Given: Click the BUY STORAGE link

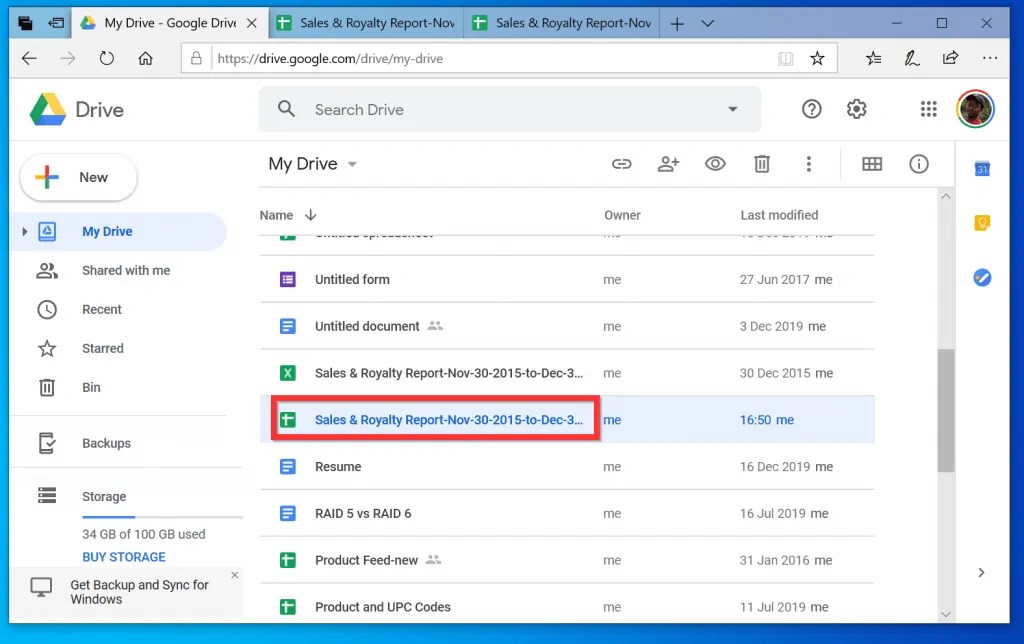Looking at the screenshot, I should 123,557.
